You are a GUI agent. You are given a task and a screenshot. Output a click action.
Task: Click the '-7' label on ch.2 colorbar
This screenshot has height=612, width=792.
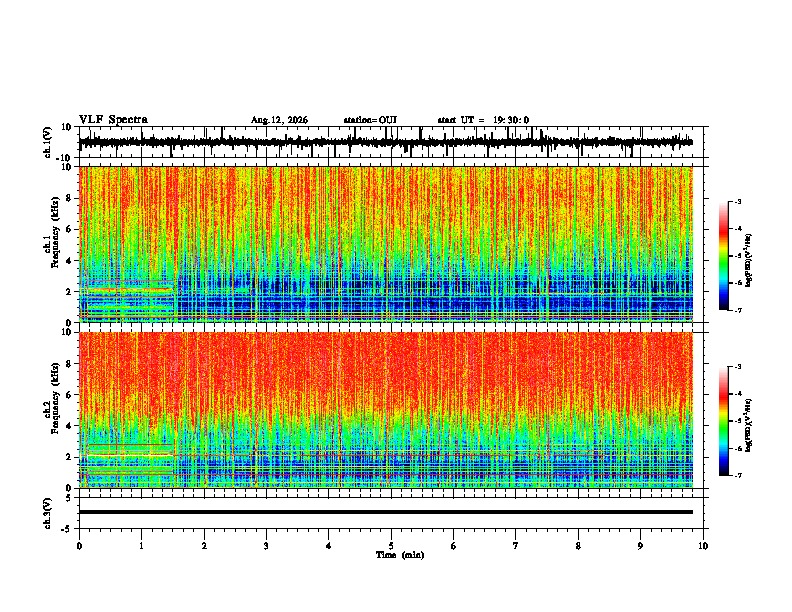coord(738,475)
